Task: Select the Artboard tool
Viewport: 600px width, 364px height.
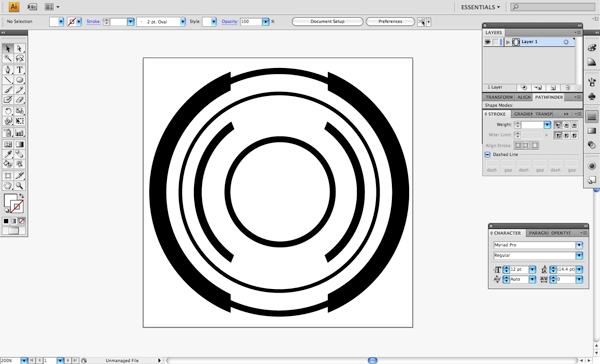Action: point(8,176)
